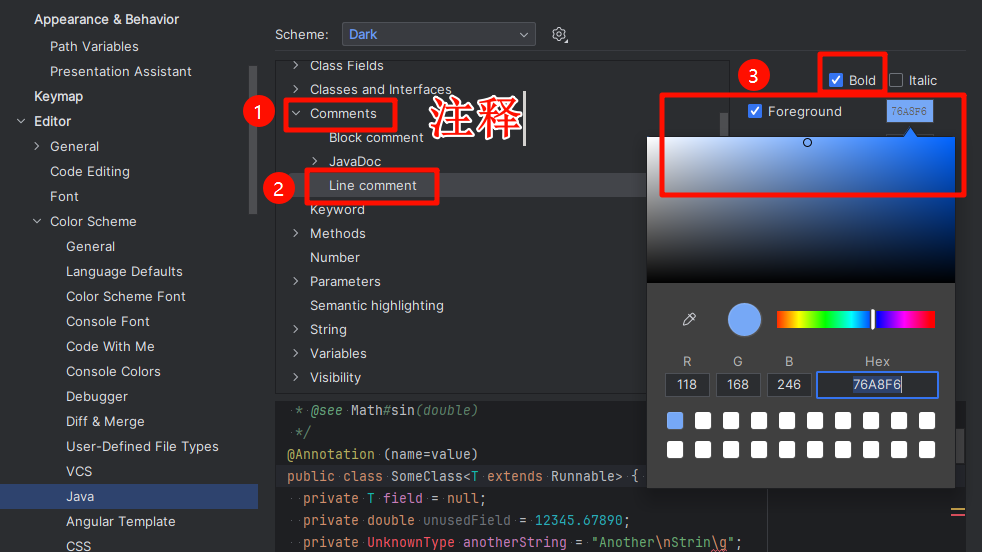Uncheck the Foreground checkbox
Viewport: 982px width, 552px height.
(755, 112)
